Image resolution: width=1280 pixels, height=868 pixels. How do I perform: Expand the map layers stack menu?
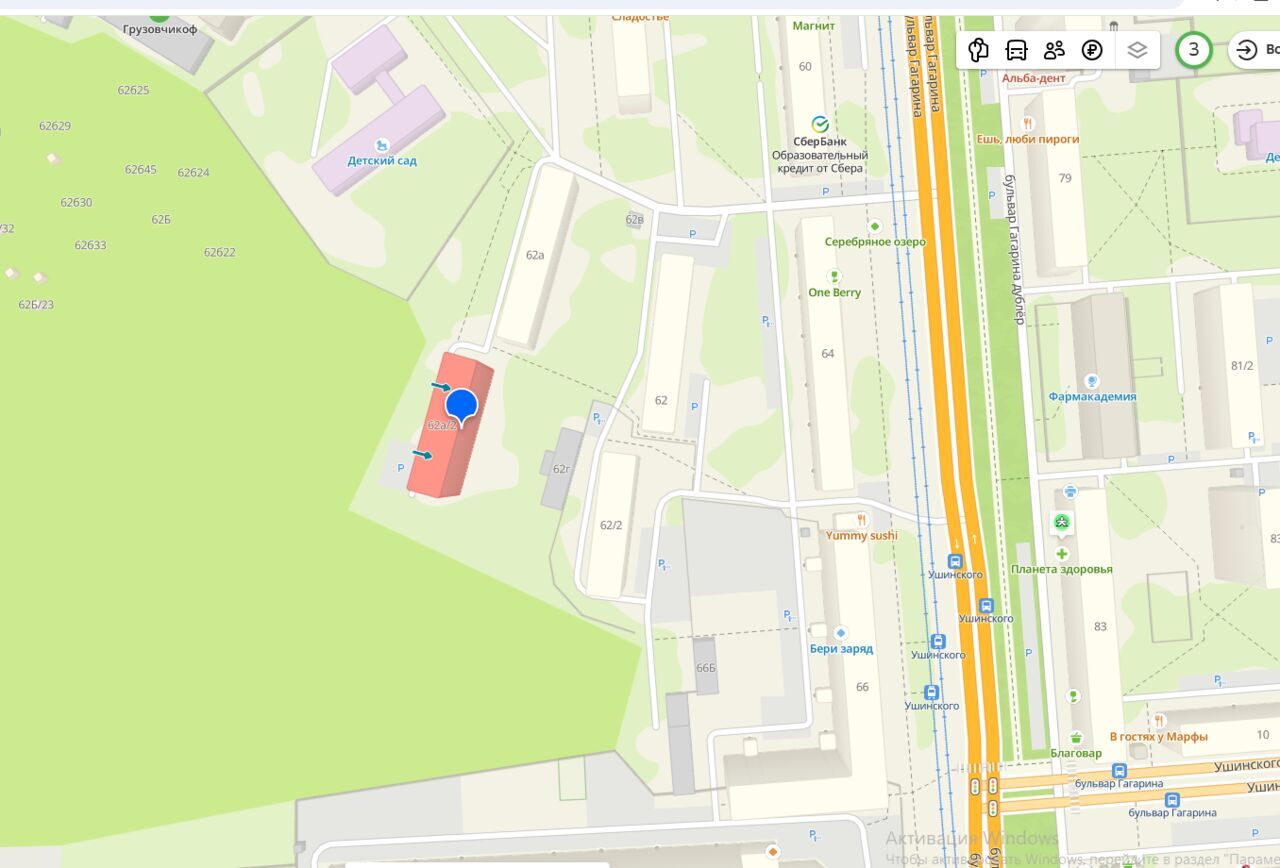(1137, 50)
